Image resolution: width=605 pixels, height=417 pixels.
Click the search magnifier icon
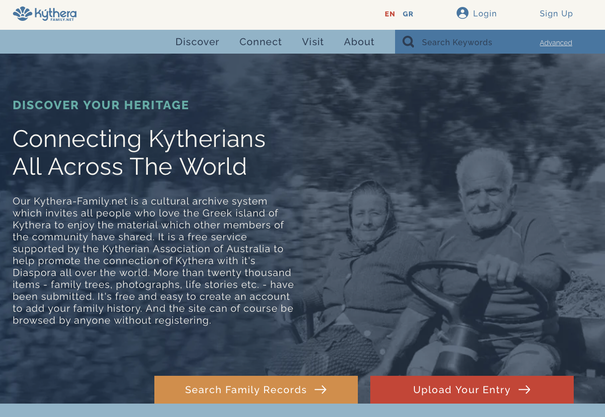coord(408,42)
